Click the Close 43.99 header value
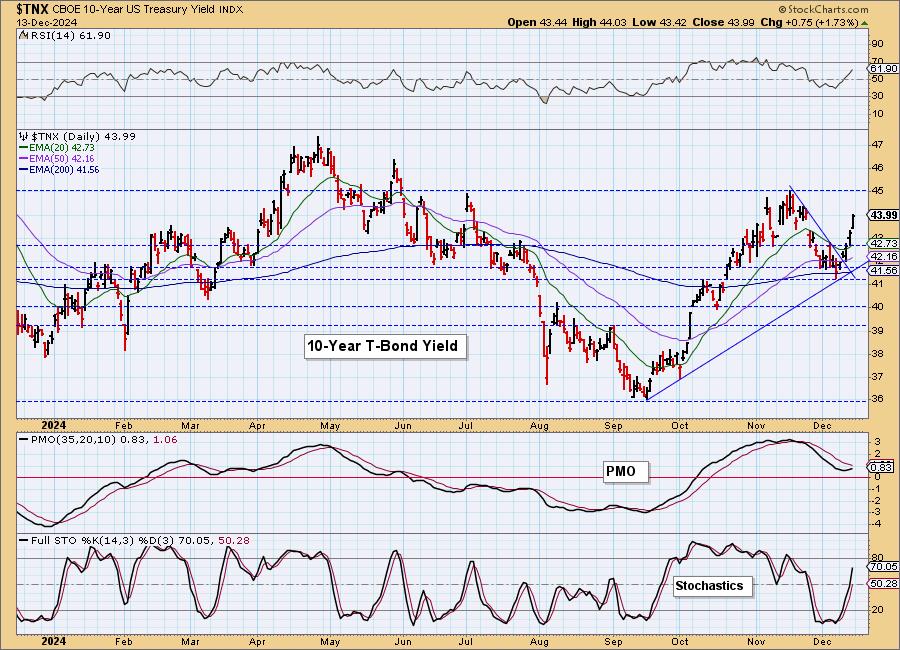Screen dimensions: 900x650 point(723,22)
